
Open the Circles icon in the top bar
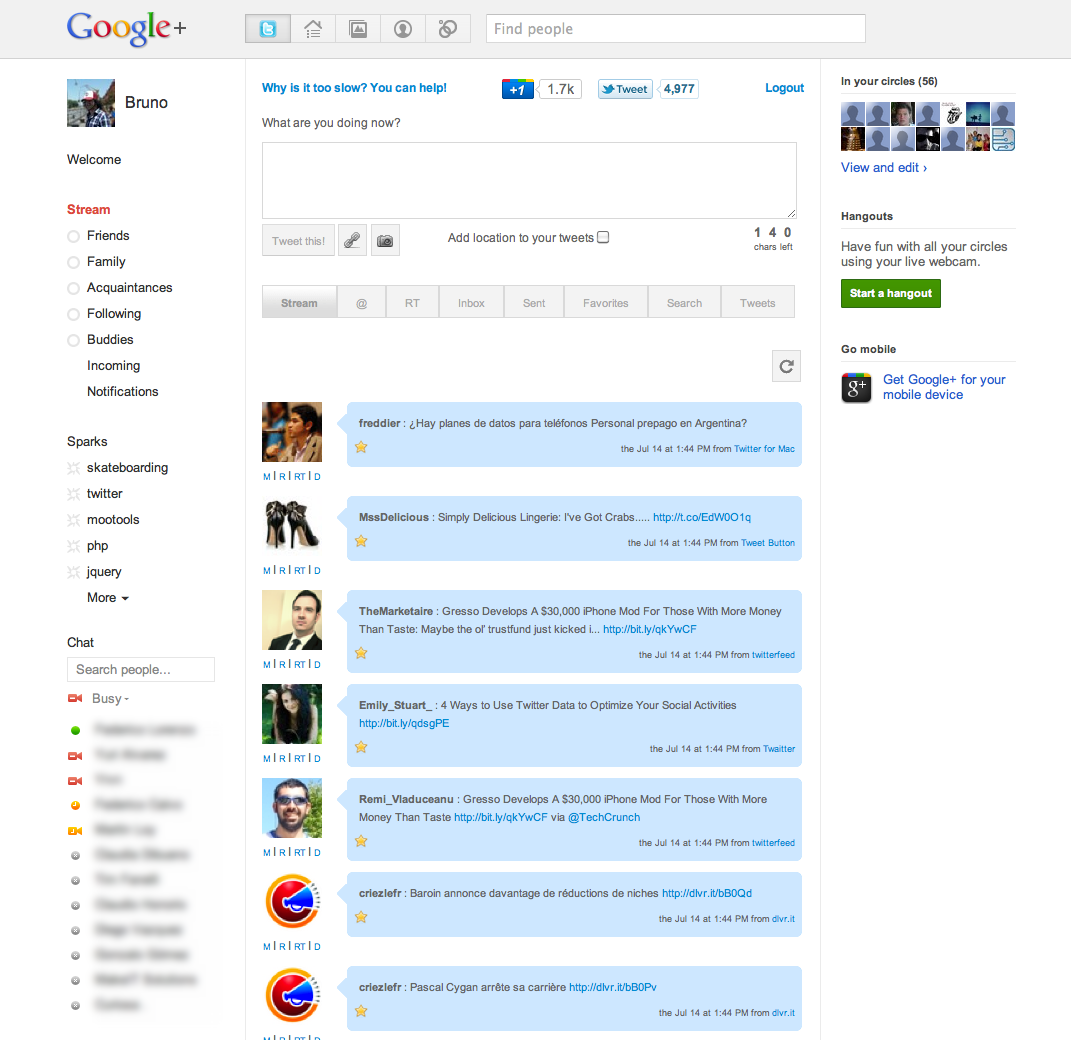(447, 28)
